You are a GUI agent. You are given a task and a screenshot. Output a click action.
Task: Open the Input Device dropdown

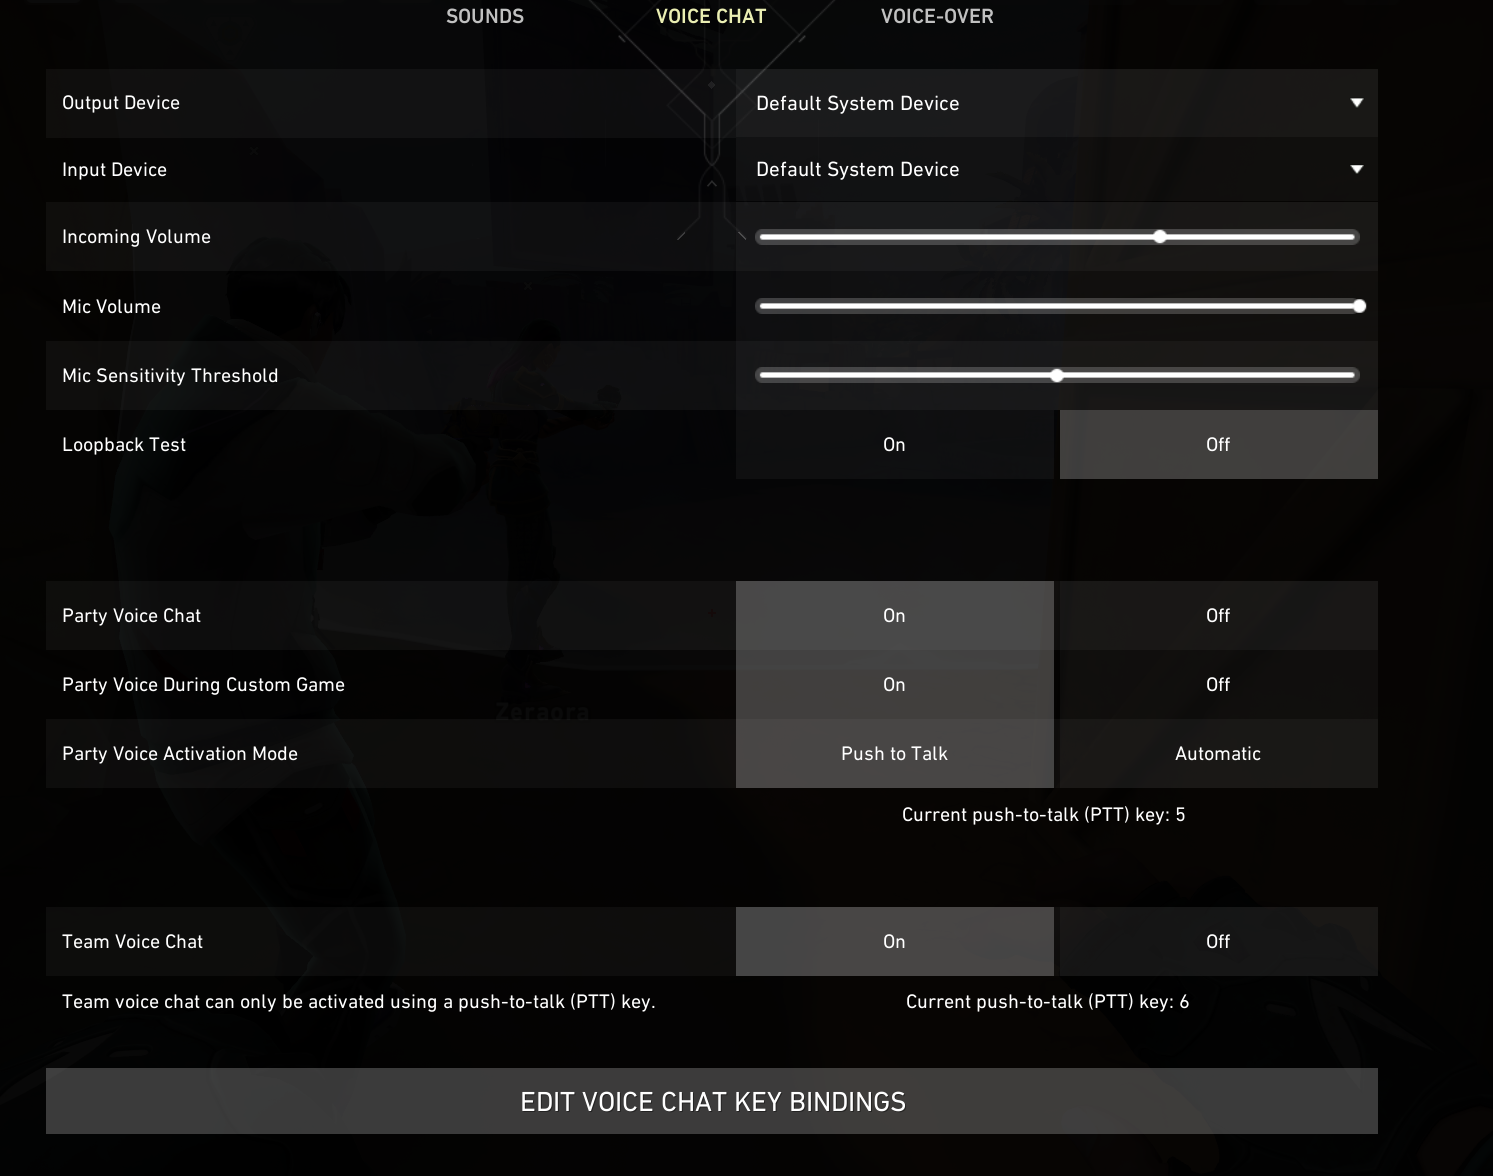click(1056, 170)
